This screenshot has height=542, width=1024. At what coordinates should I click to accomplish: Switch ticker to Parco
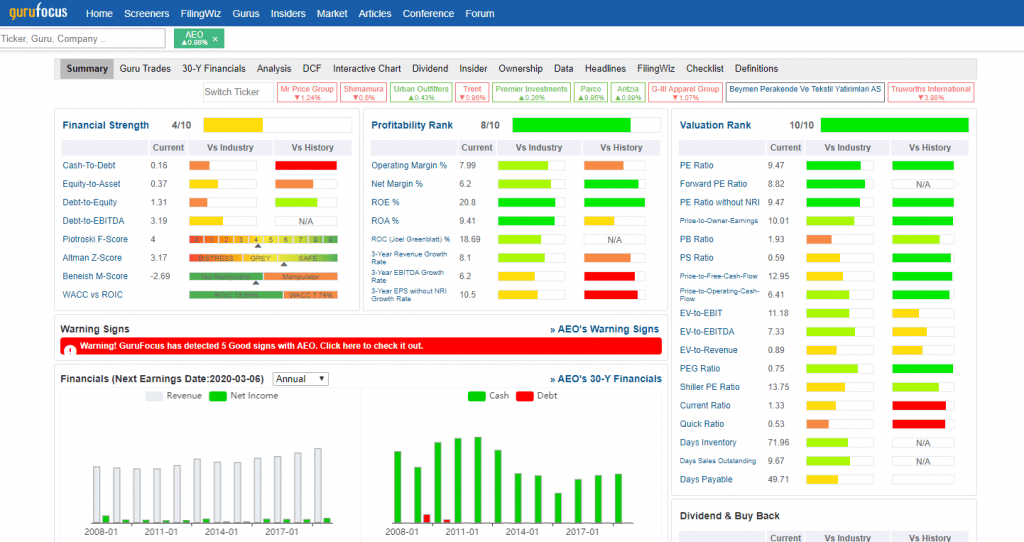click(x=591, y=92)
